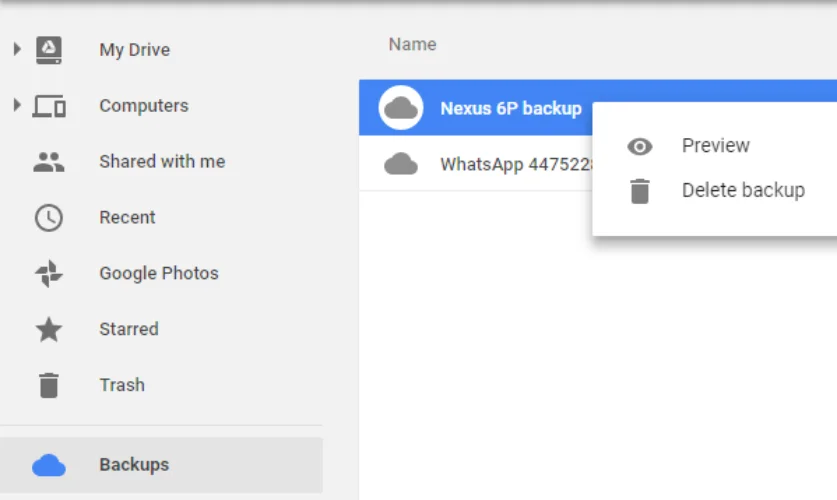Image resolution: width=837 pixels, height=500 pixels.
Task: Click the Nexus 6P backup cloud icon
Action: (x=401, y=108)
